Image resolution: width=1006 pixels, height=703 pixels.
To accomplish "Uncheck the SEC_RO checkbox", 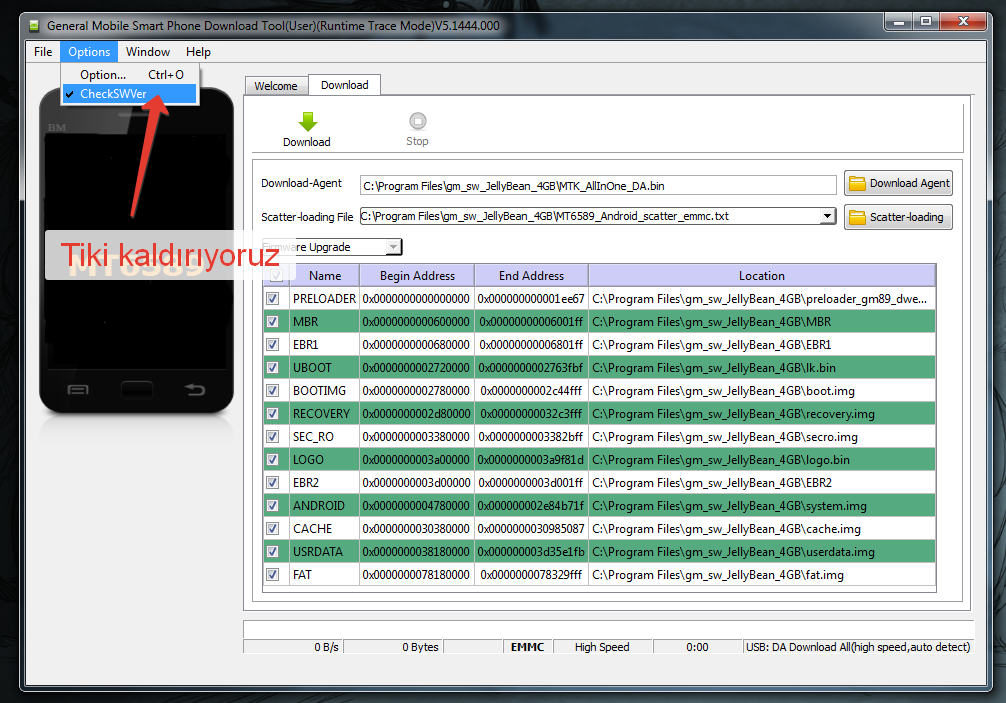I will pos(273,436).
